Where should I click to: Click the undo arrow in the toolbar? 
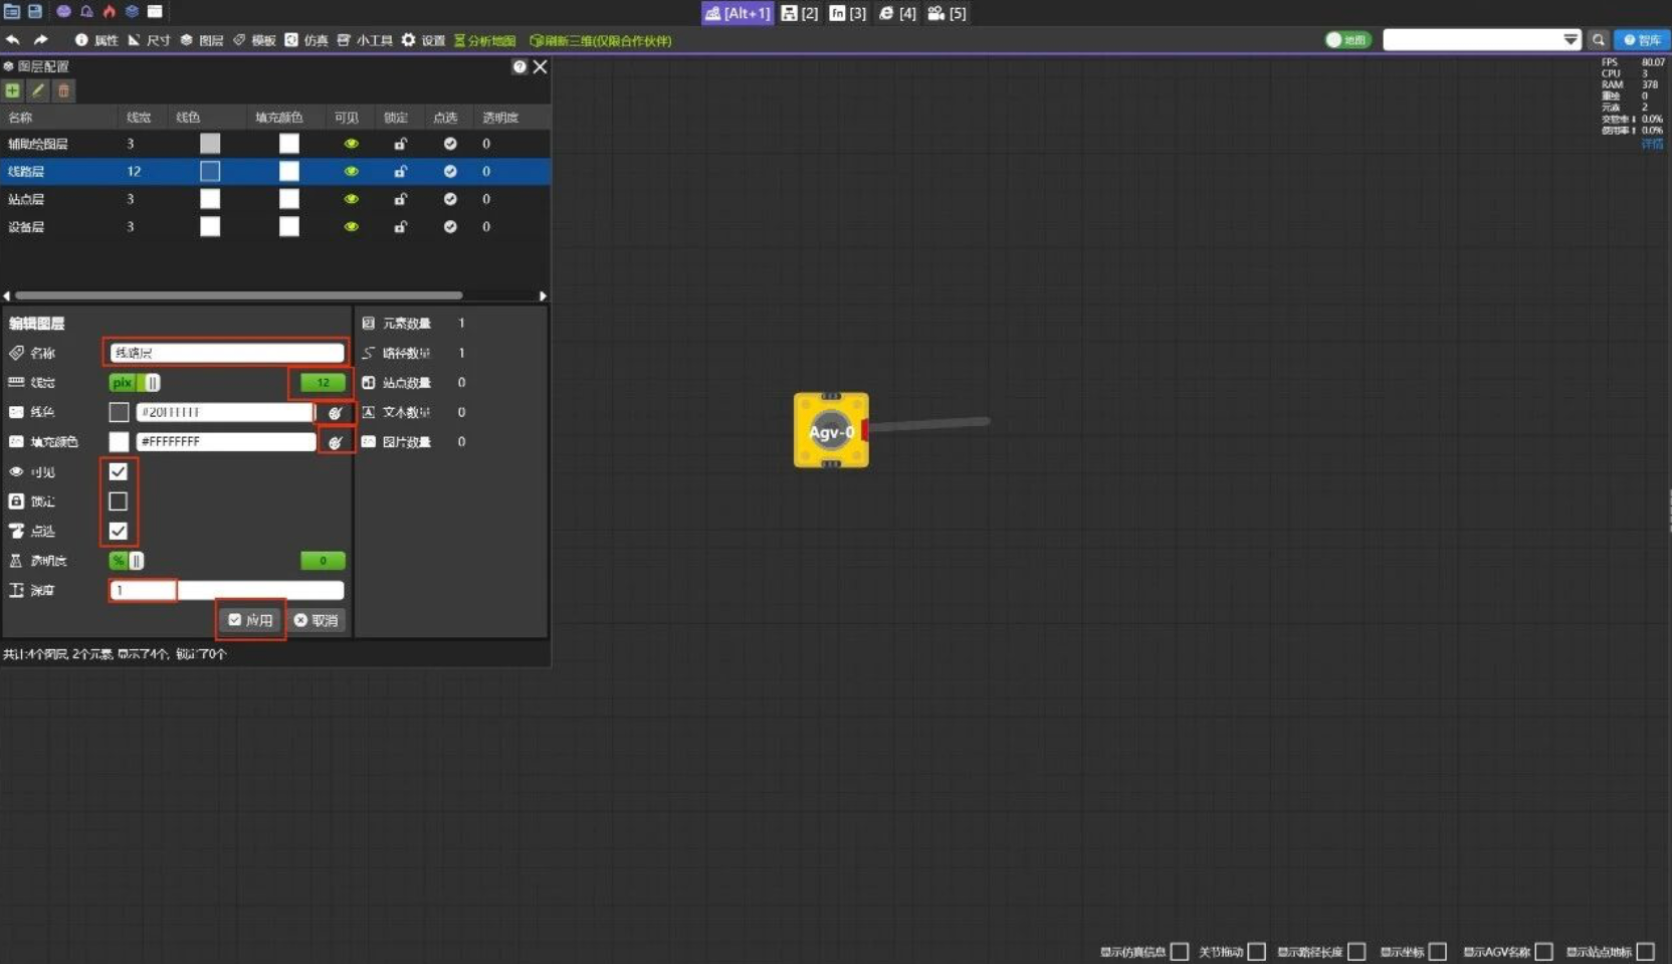pos(13,40)
